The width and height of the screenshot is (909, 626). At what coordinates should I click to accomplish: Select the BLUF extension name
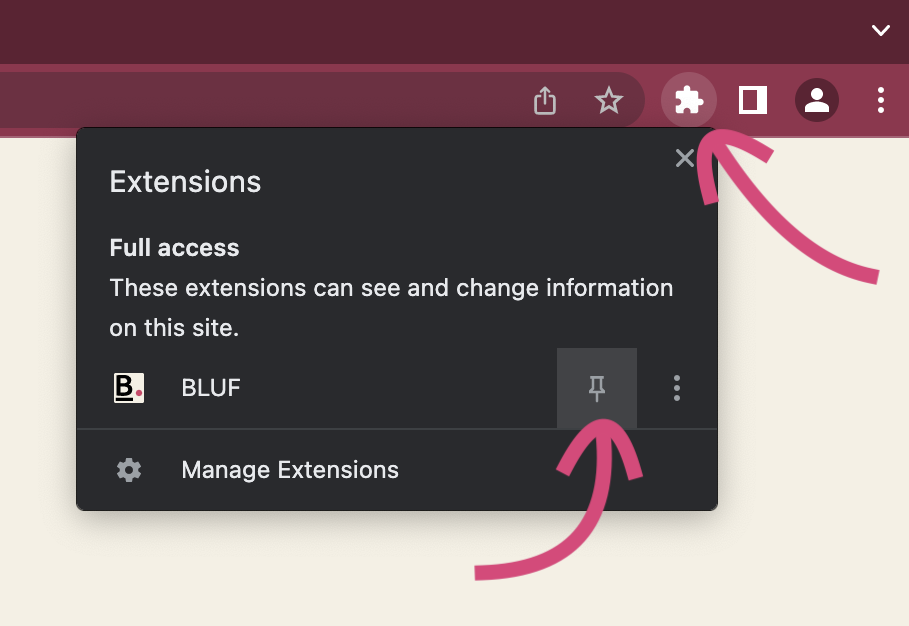211,388
